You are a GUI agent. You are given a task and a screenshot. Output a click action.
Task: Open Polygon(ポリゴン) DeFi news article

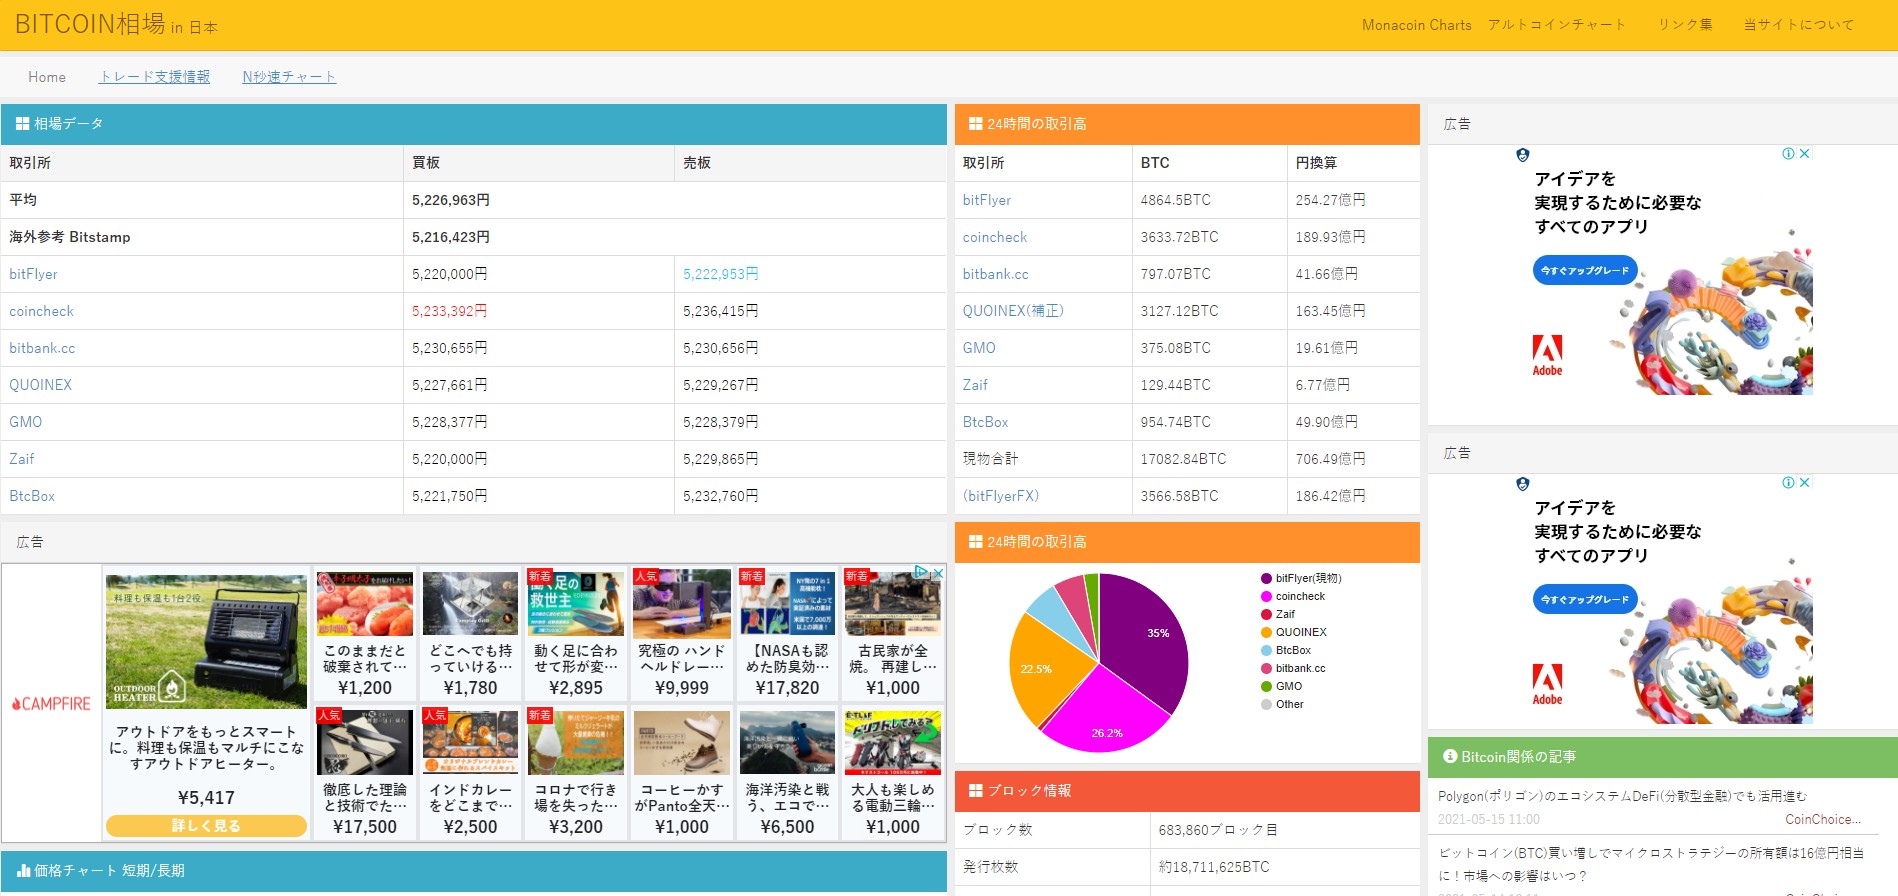click(x=1622, y=796)
